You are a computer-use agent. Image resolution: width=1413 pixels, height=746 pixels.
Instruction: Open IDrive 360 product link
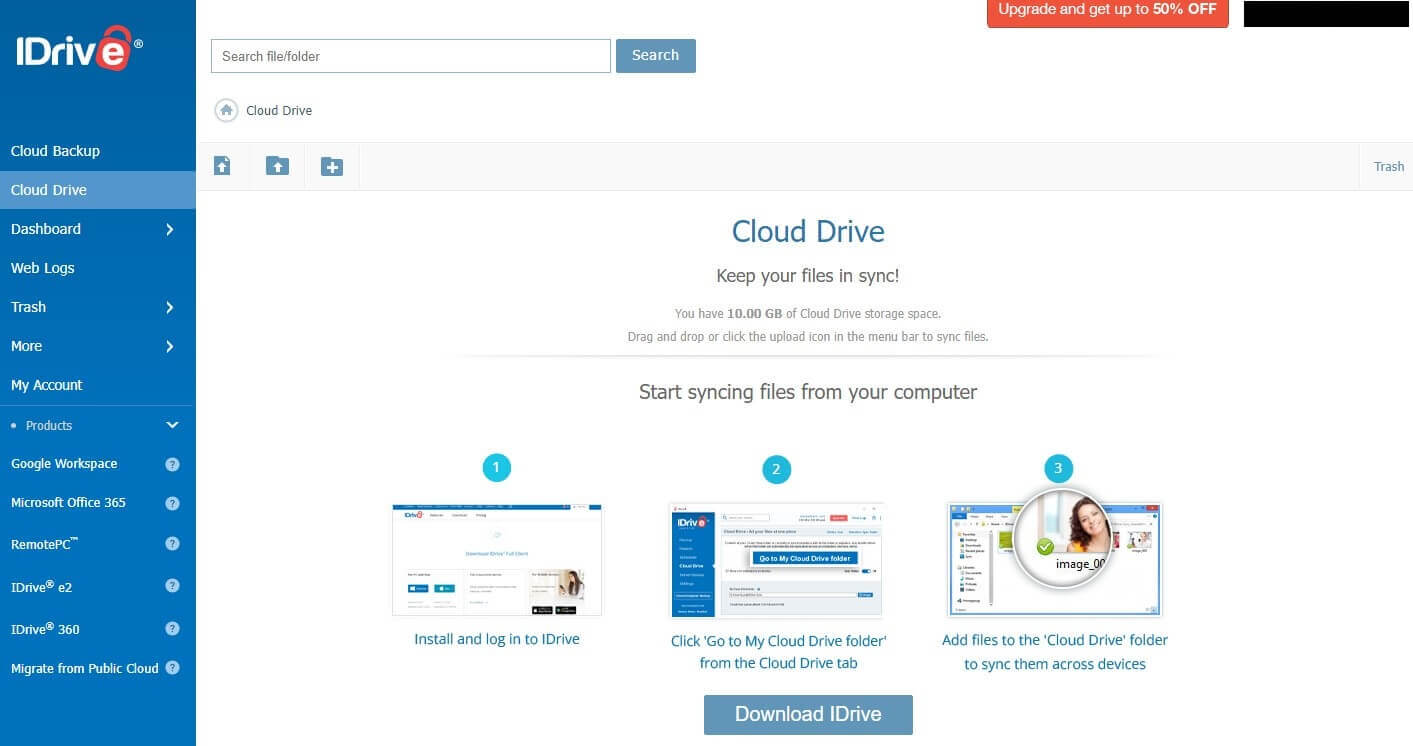(x=45, y=629)
